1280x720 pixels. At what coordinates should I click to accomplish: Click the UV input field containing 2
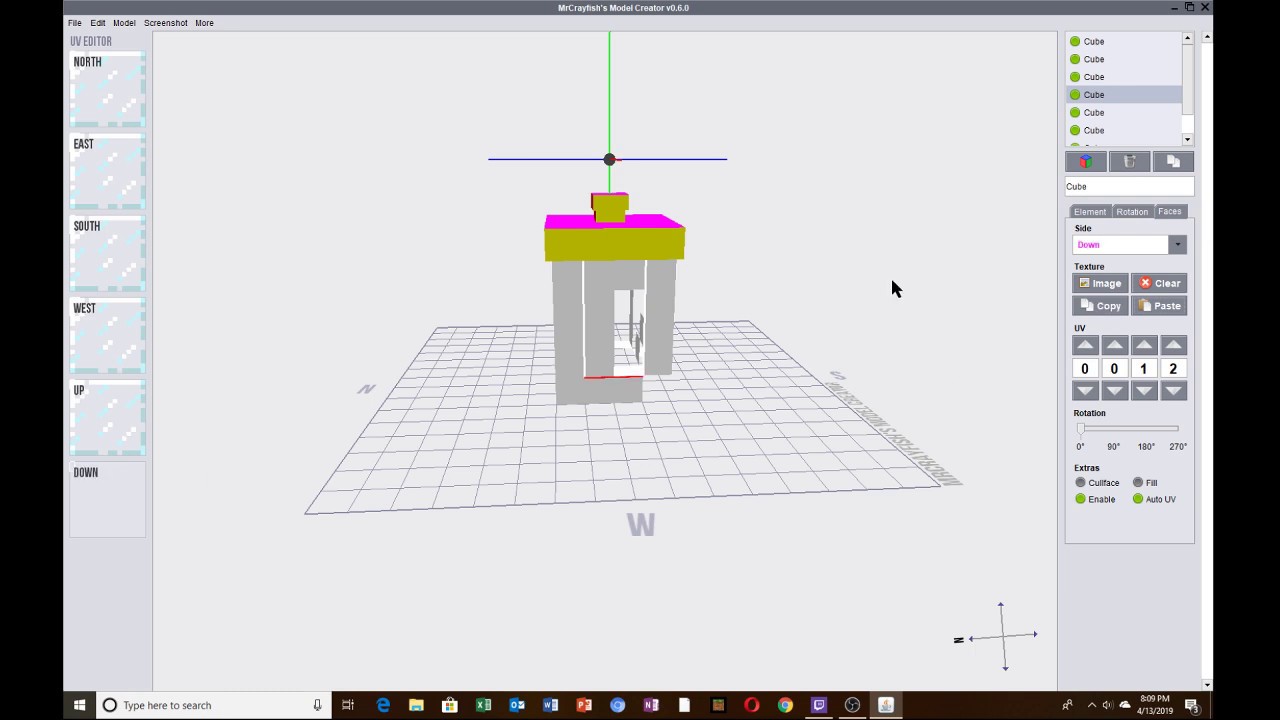pos(1174,369)
